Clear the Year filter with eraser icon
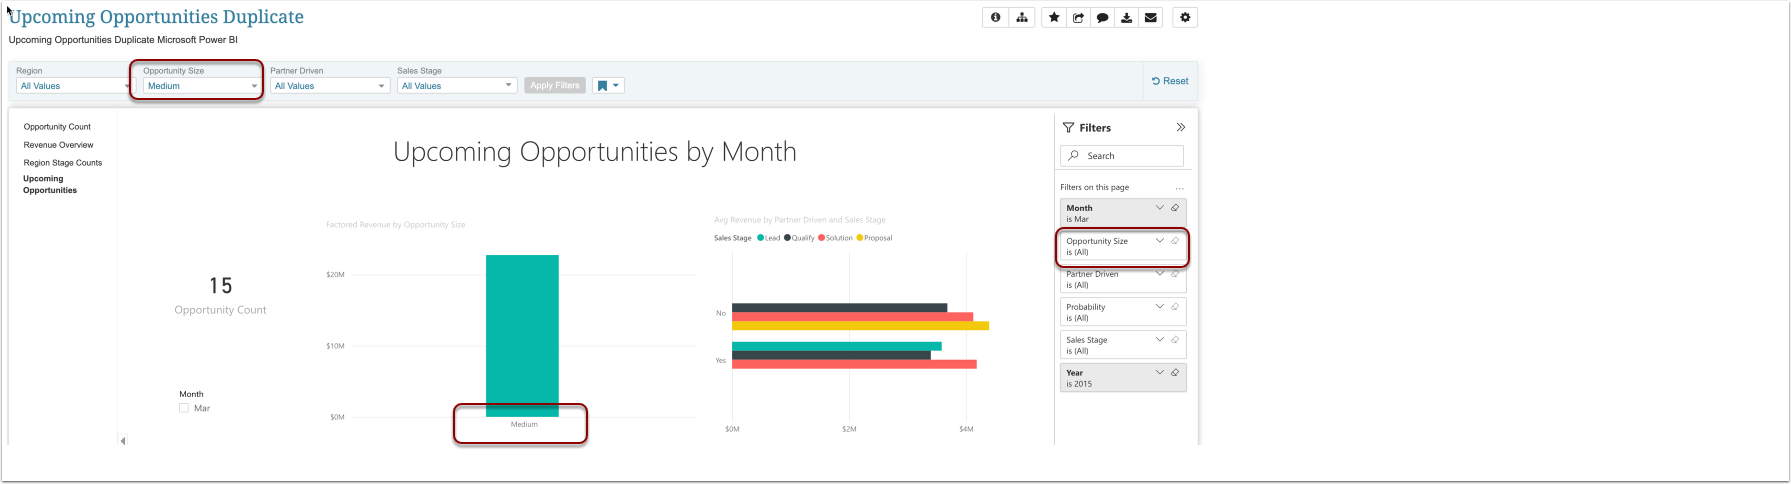The image size is (1791, 484). 1175,373
